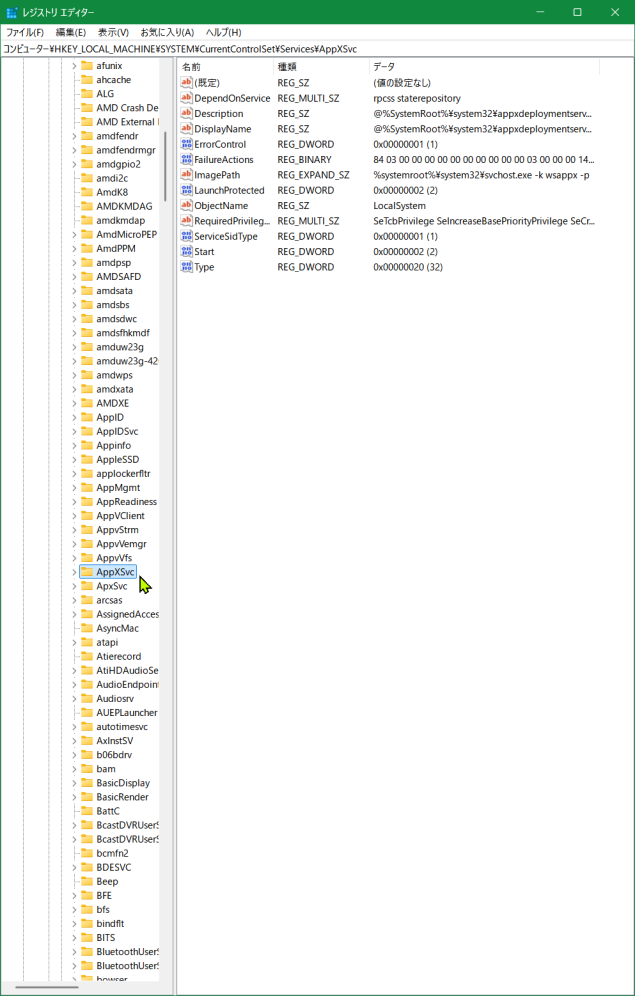Click the string icon next to ImagePath
Viewport: 635px width, 996px height.
point(186,175)
